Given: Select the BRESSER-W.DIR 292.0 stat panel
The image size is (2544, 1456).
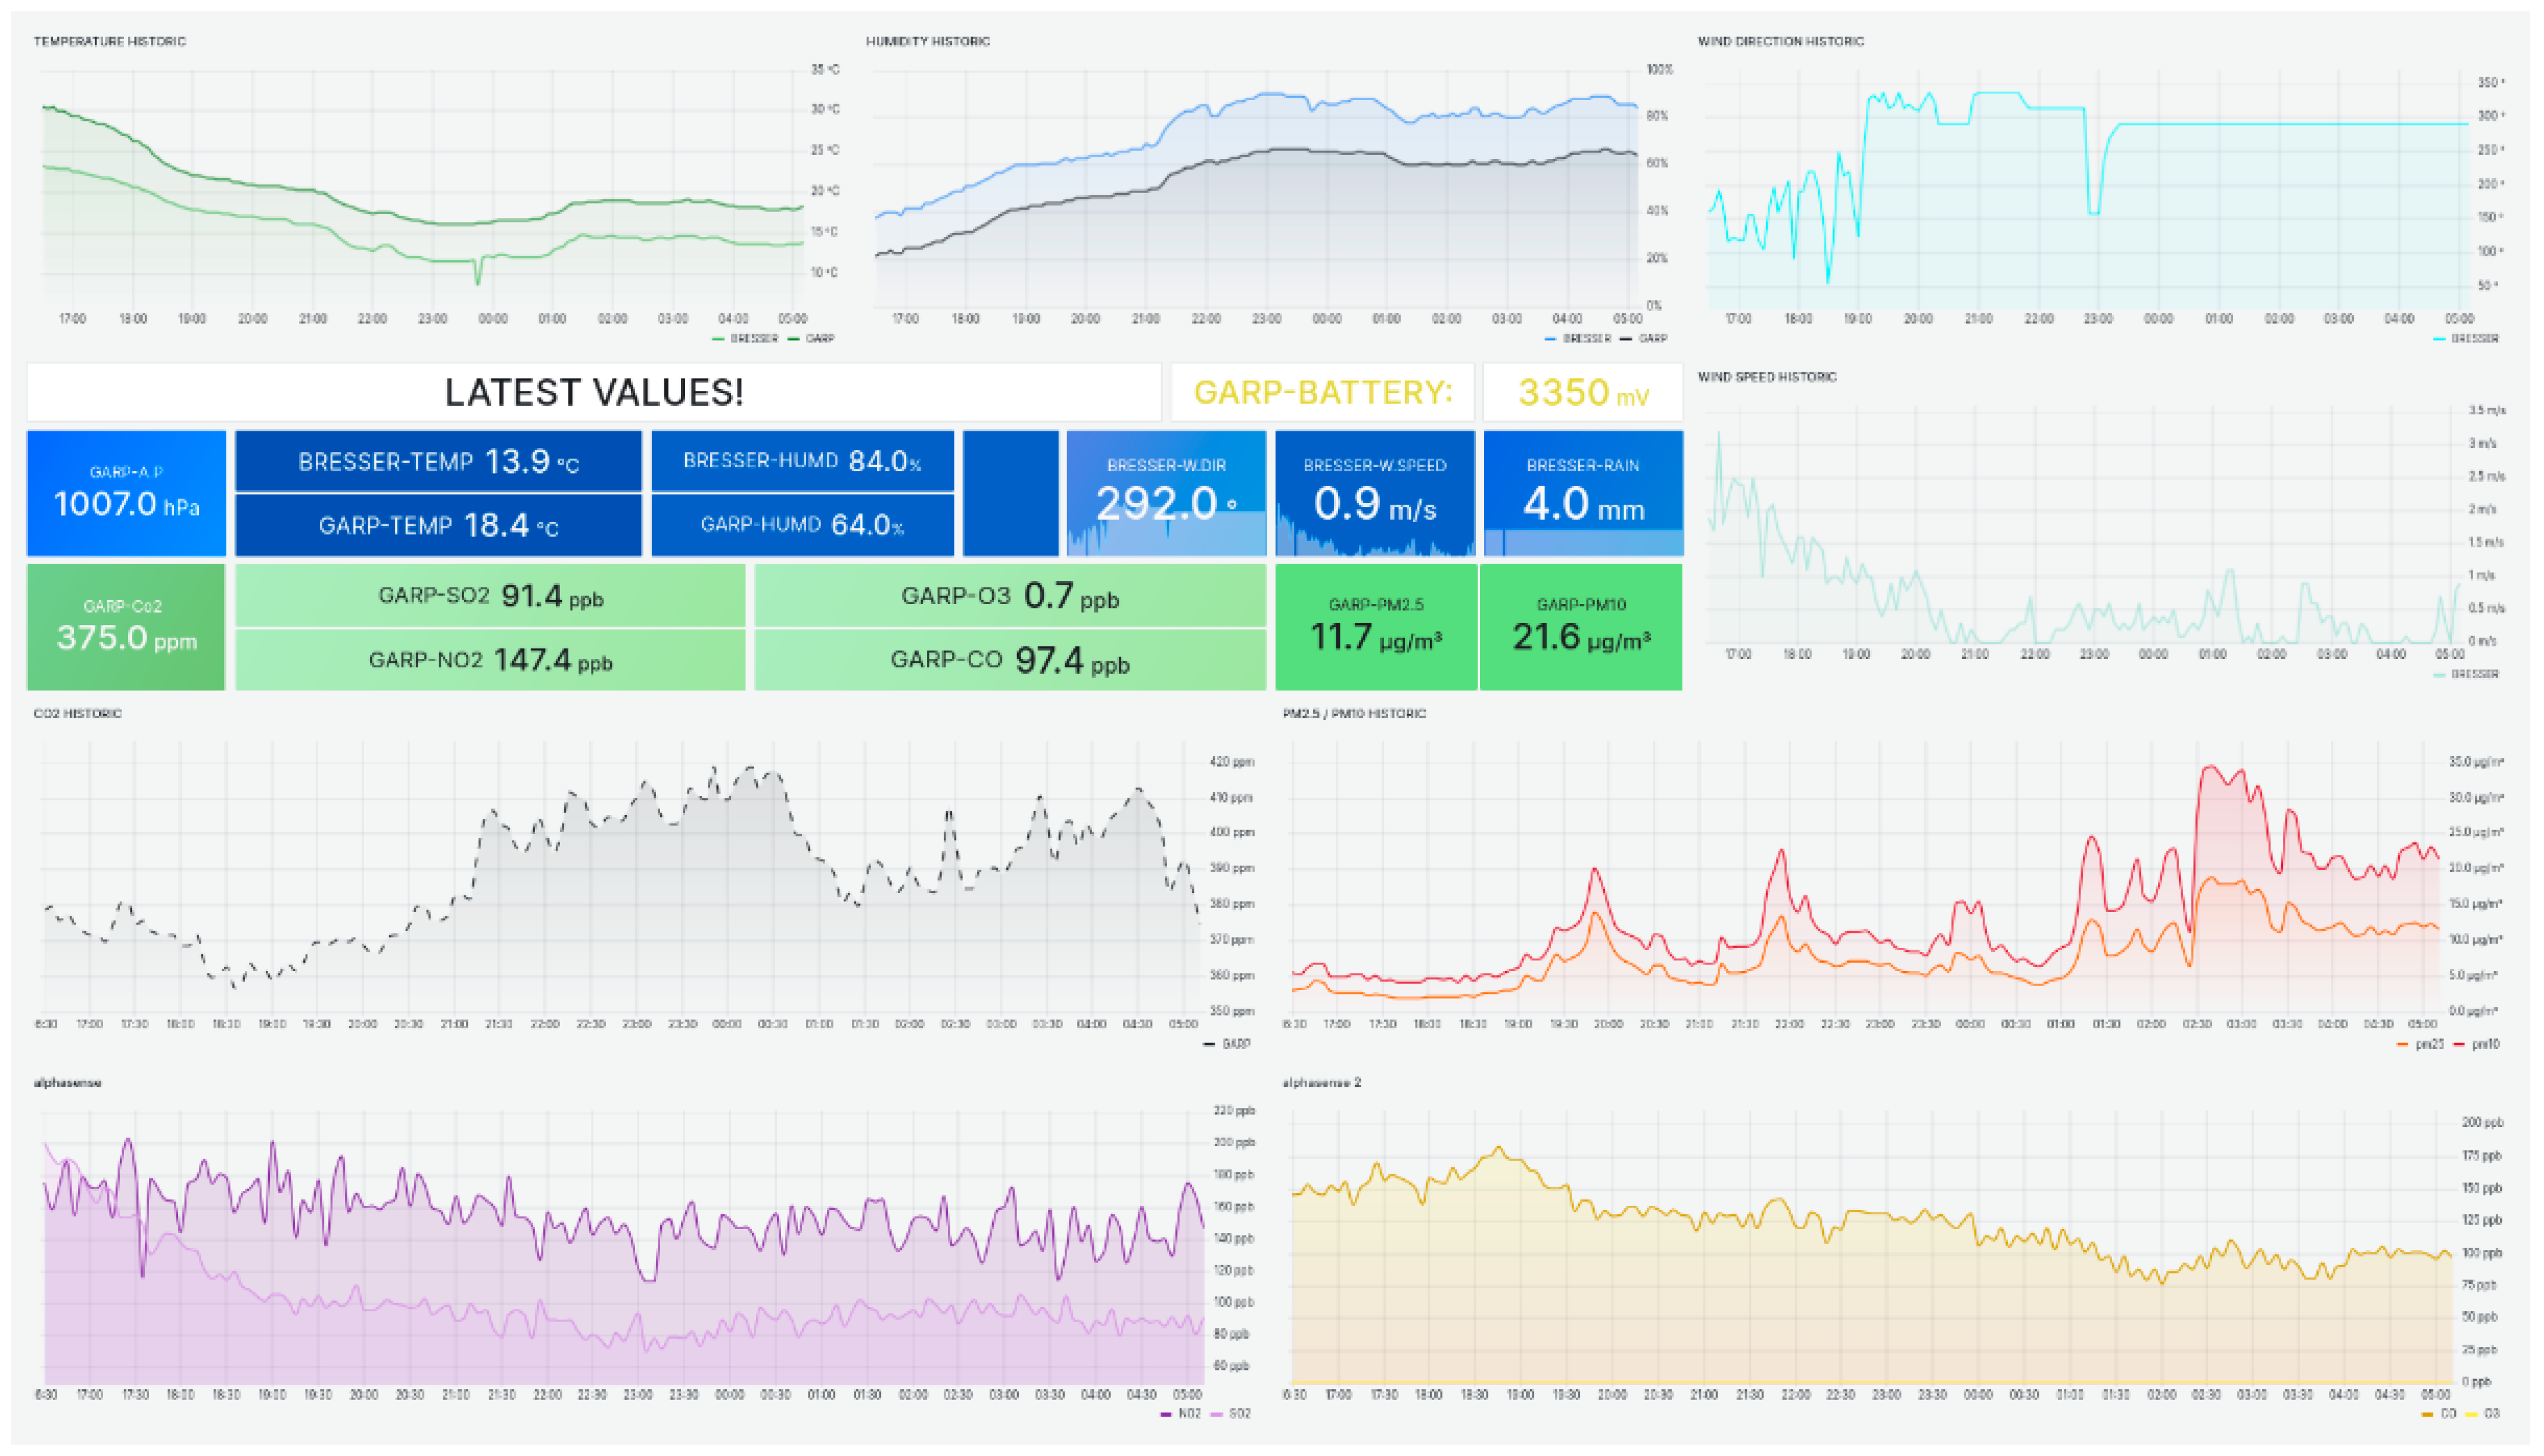Looking at the screenshot, I should click(x=1166, y=493).
